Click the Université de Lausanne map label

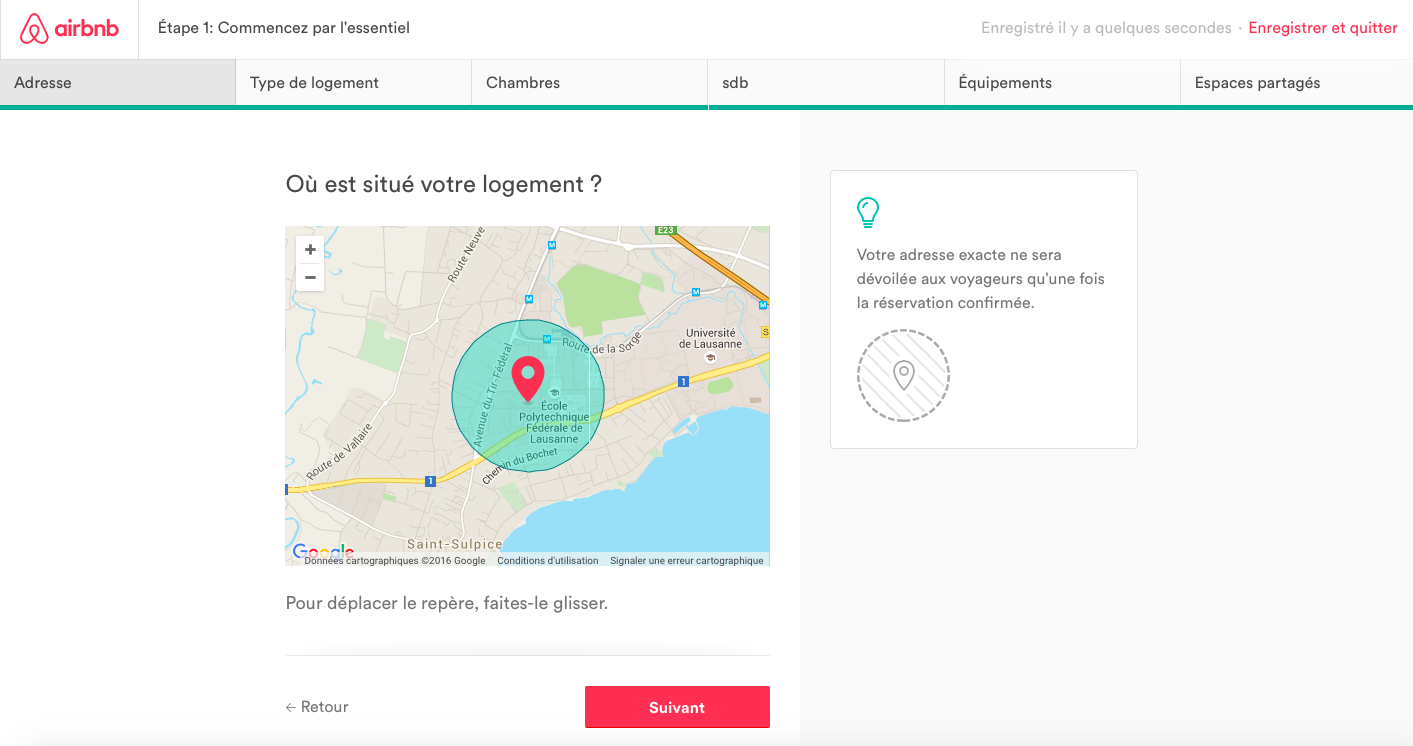[710, 338]
